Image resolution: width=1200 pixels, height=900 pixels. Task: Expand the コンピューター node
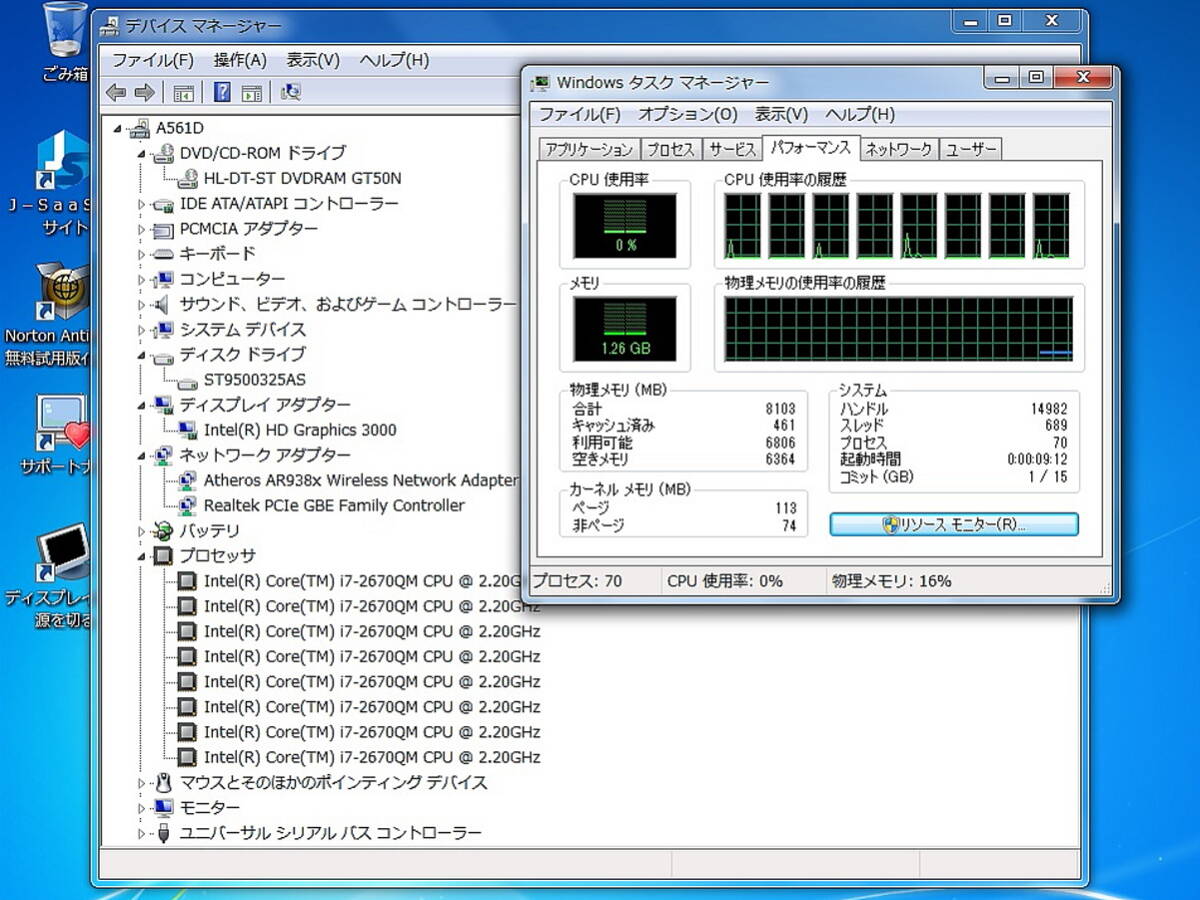coord(142,279)
